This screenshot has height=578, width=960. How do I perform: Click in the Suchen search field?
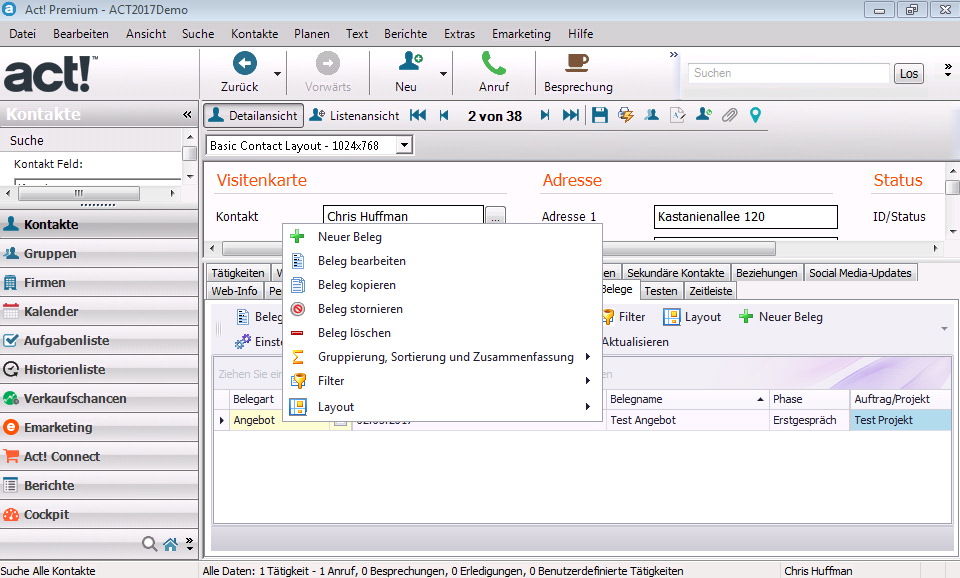(x=789, y=73)
